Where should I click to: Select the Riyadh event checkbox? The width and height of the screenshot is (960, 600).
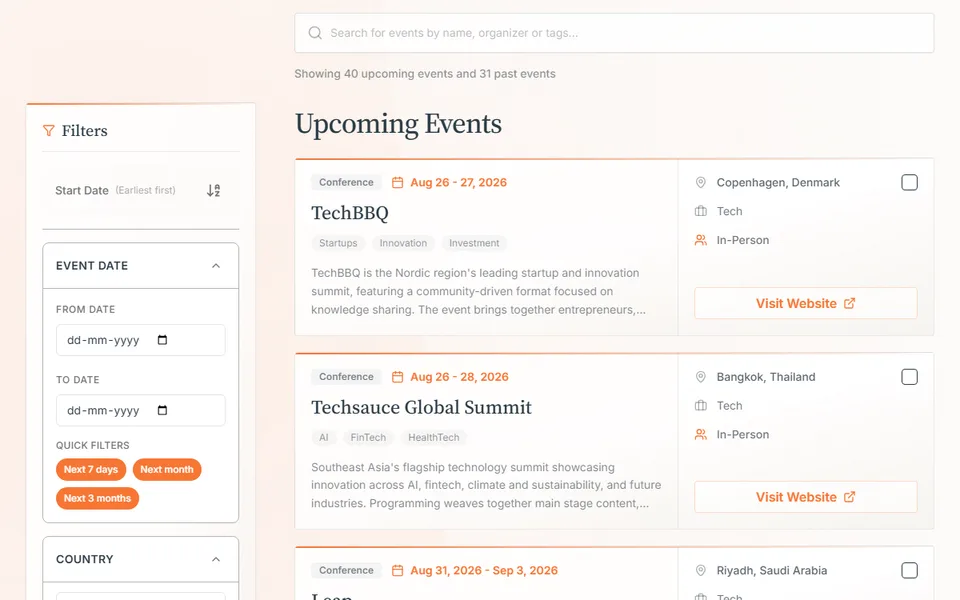point(909,571)
